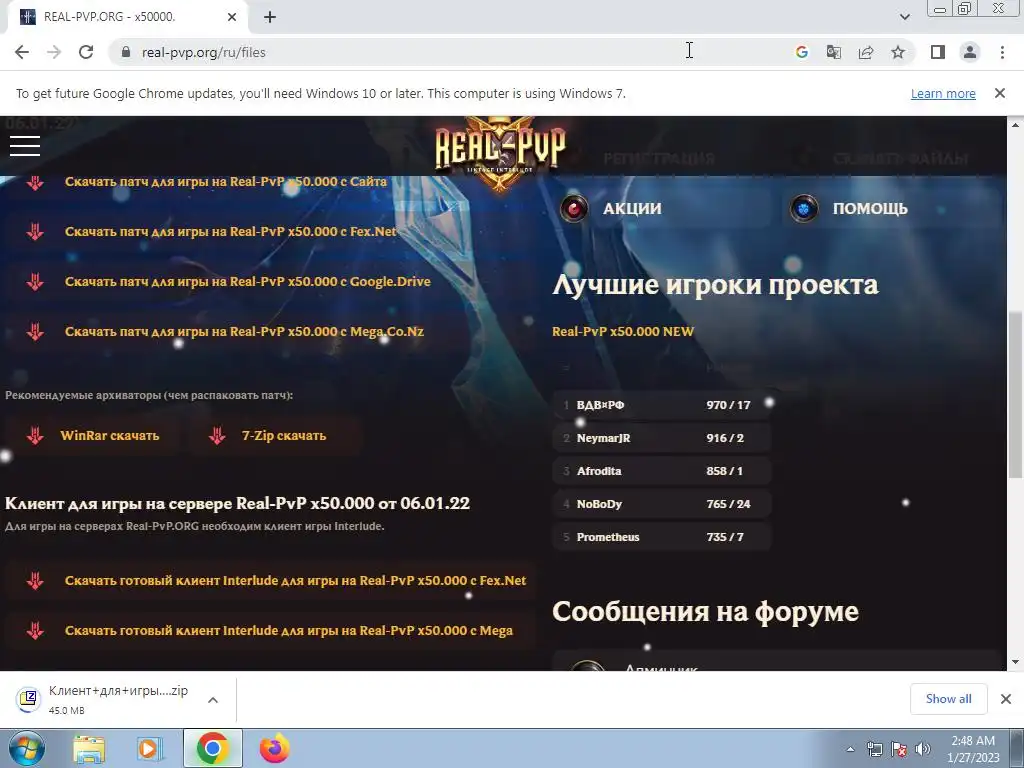
Task: Select the REAL-PVP.ORG tab
Action: click(127, 17)
